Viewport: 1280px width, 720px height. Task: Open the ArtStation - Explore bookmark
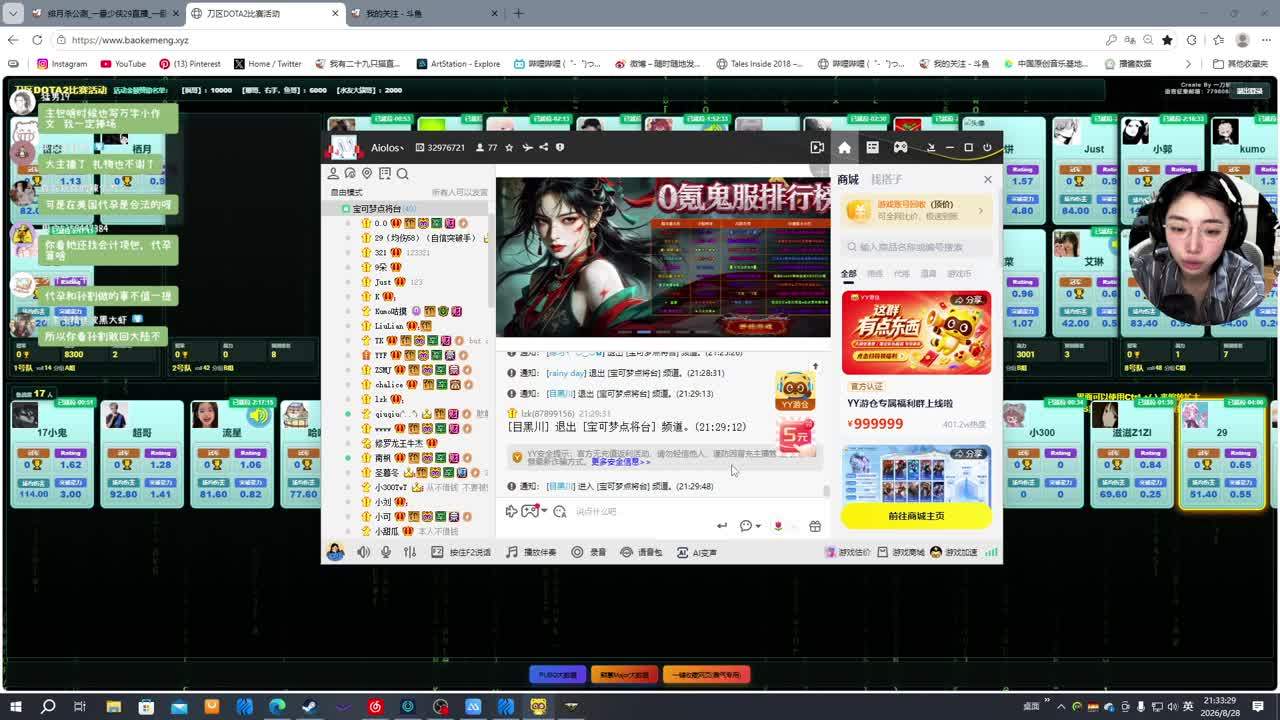point(458,64)
